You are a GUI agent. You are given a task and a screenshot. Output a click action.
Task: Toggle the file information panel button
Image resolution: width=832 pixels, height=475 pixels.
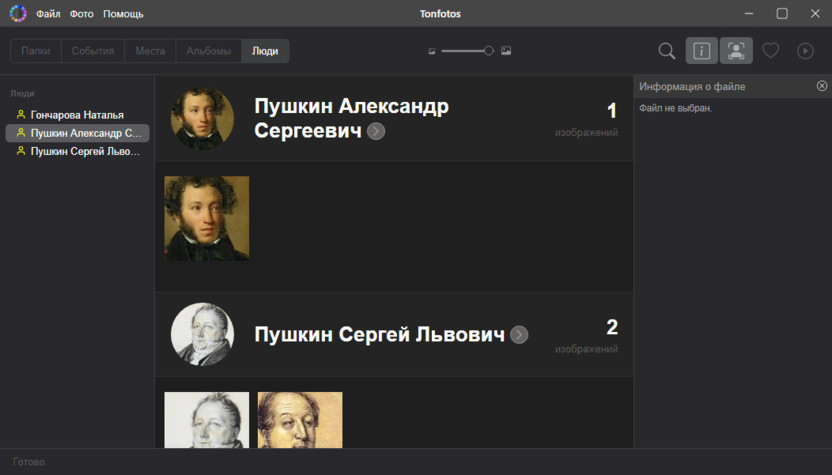[x=701, y=50]
